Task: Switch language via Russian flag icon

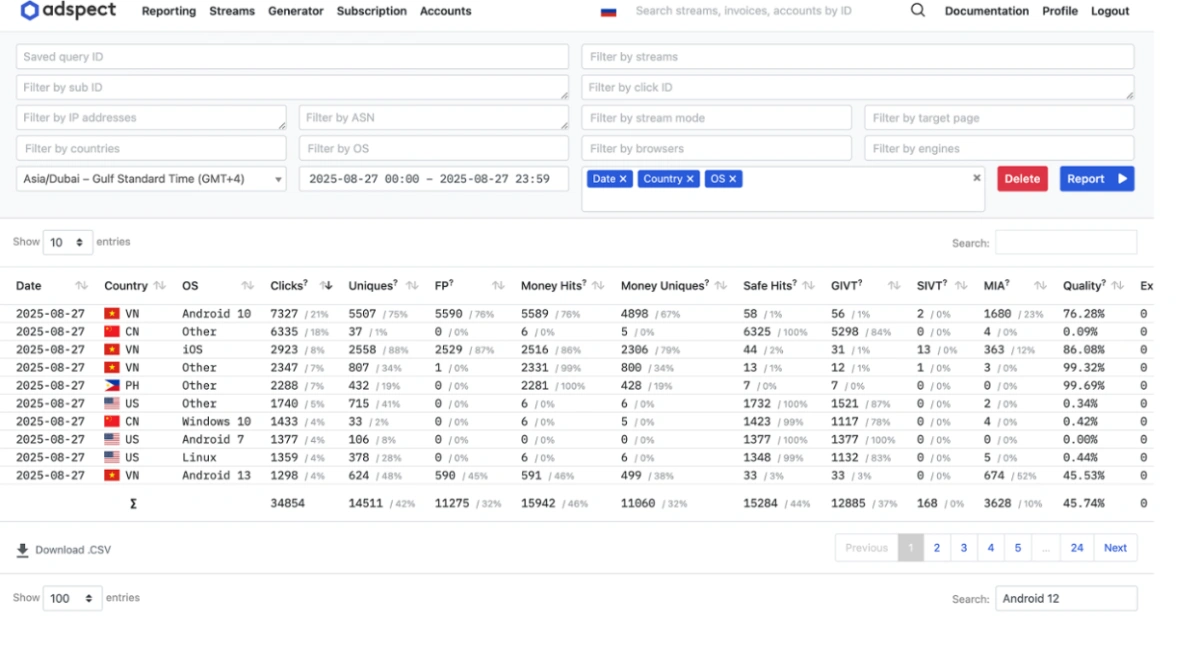Action: [608, 12]
